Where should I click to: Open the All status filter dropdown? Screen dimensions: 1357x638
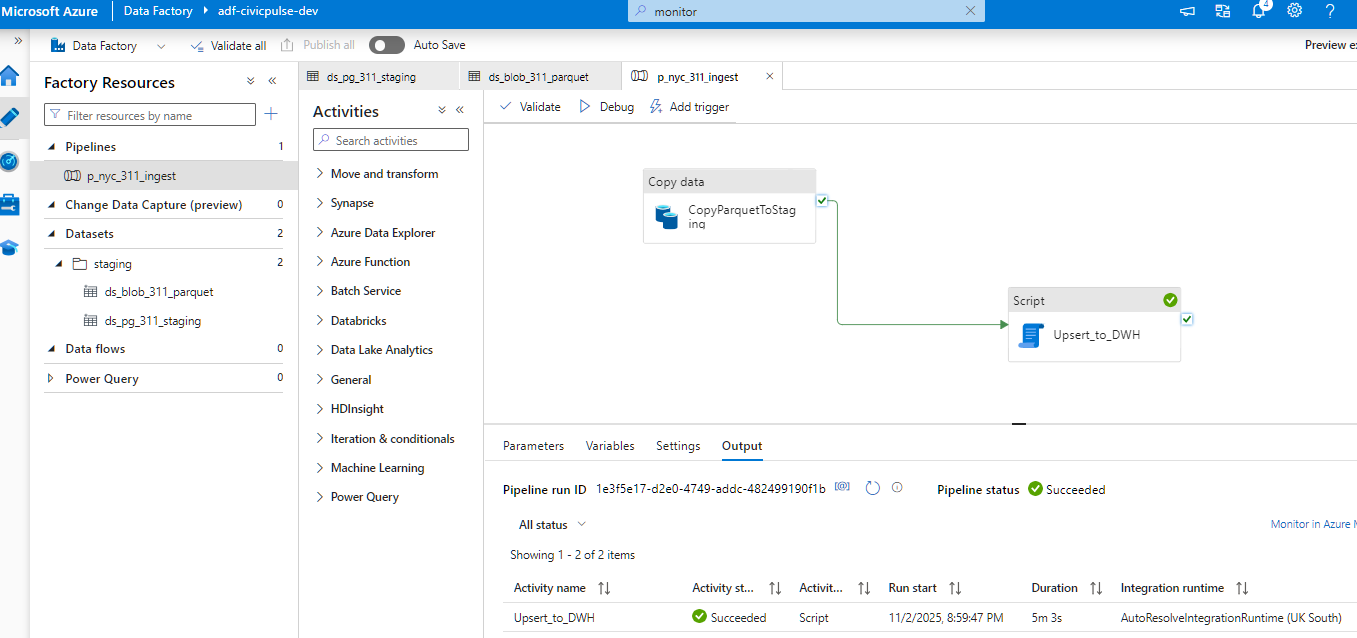[552, 525]
